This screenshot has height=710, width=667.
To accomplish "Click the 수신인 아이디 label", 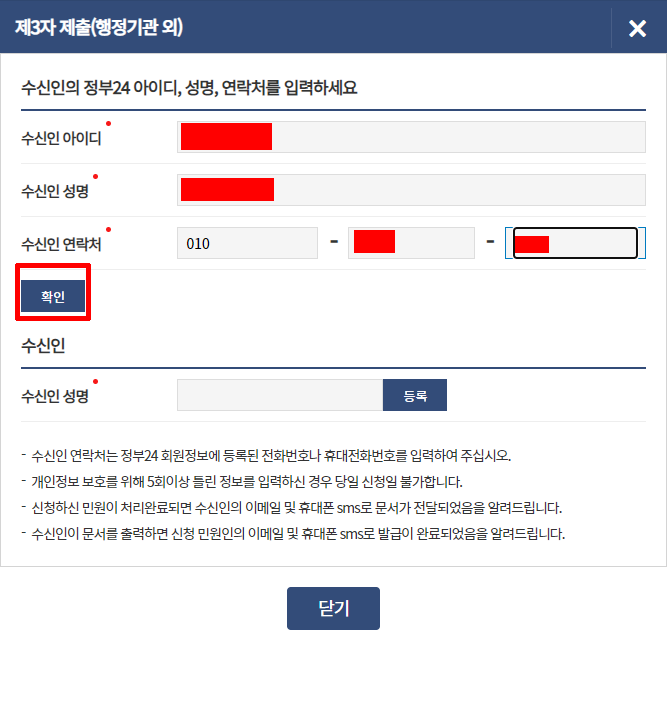I will 61,138.
